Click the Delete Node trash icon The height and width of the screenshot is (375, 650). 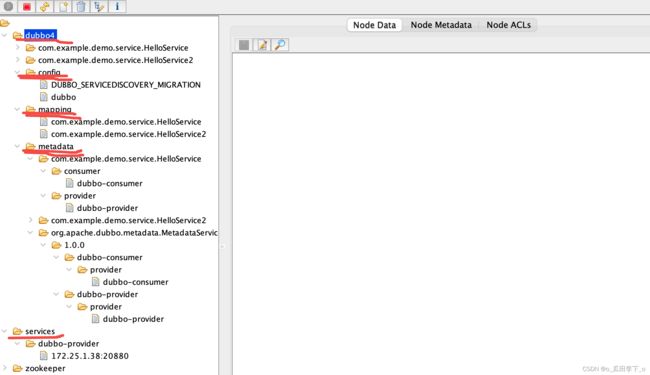(81, 7)
